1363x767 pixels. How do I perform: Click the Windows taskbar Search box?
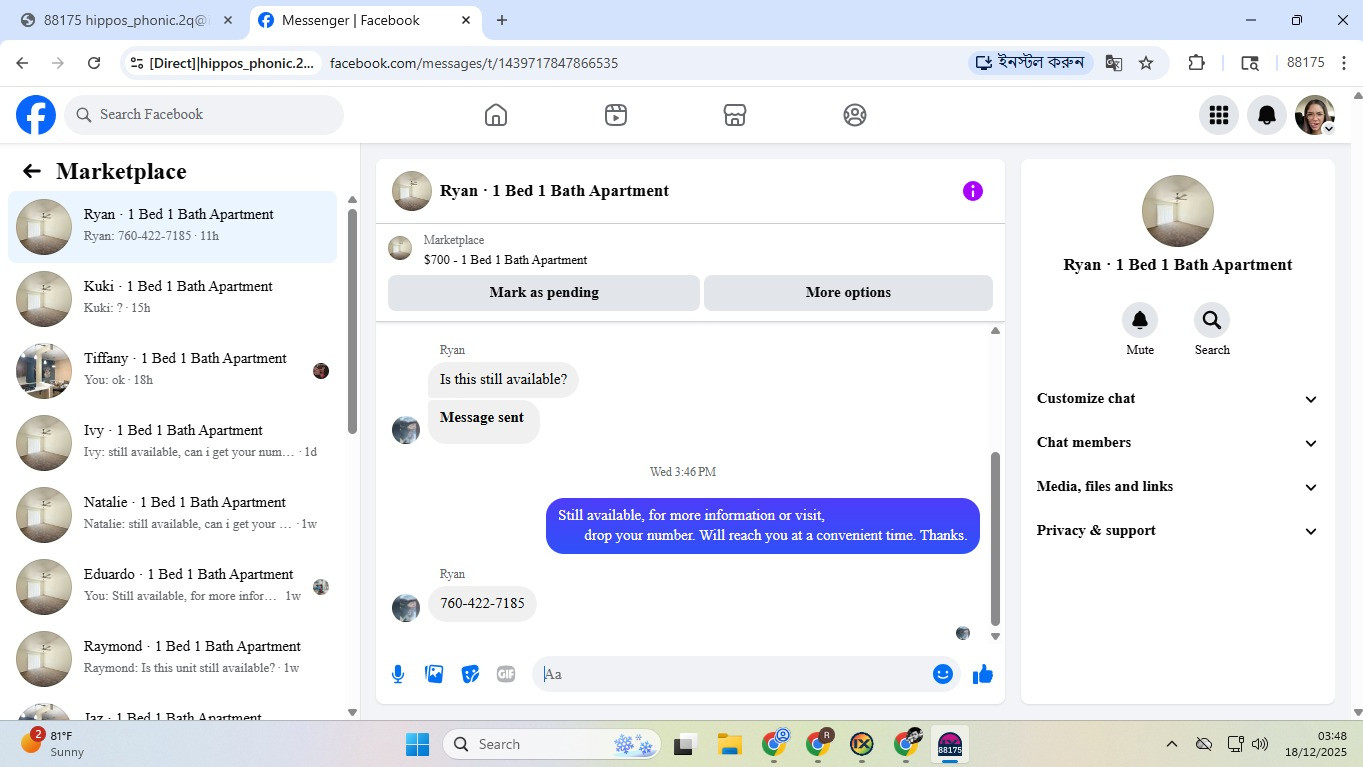[551, 744]
